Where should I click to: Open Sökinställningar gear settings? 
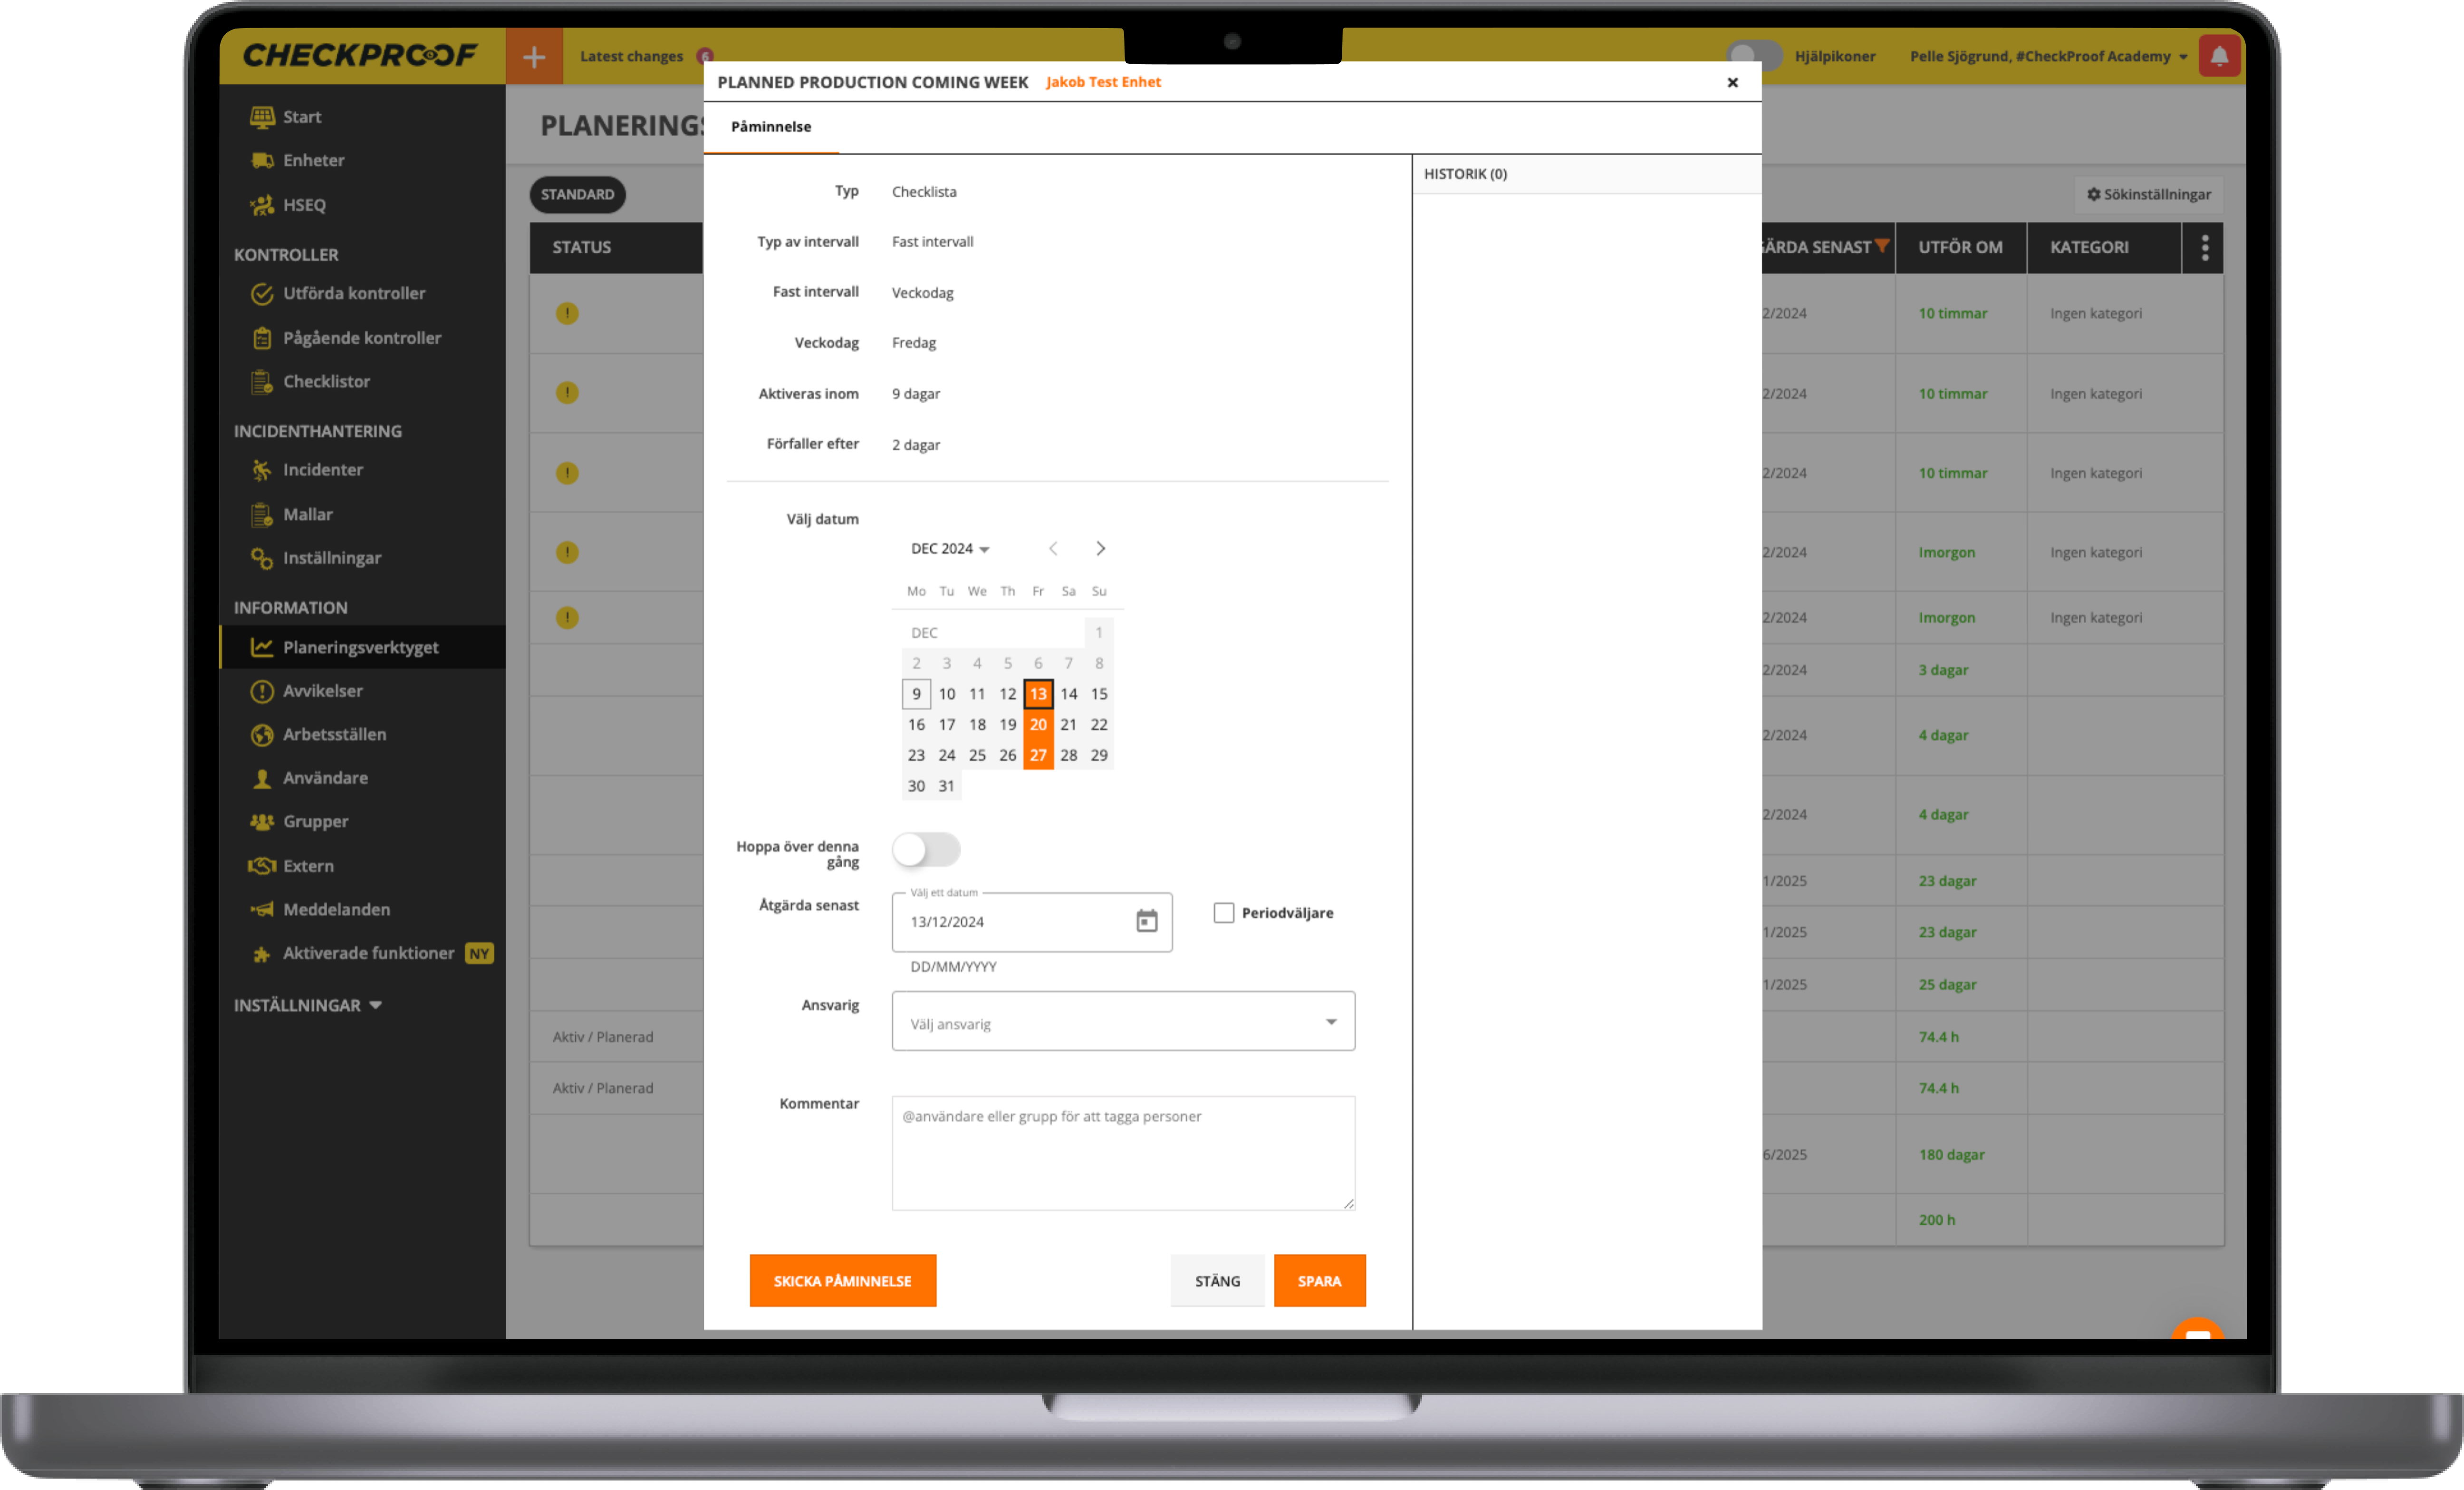click(2148, 194)
